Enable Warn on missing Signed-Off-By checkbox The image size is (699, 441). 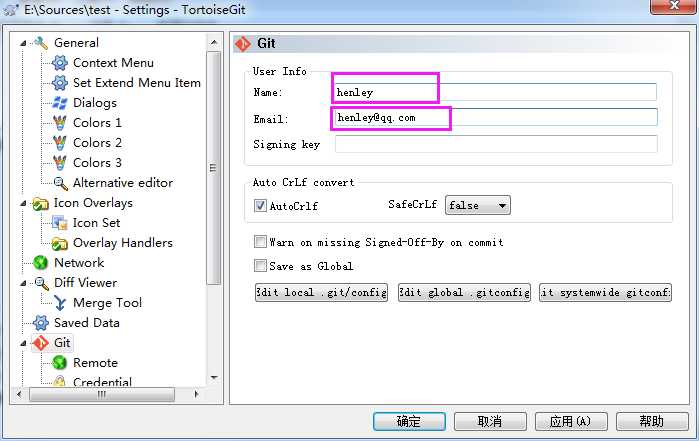pos(260,242)
